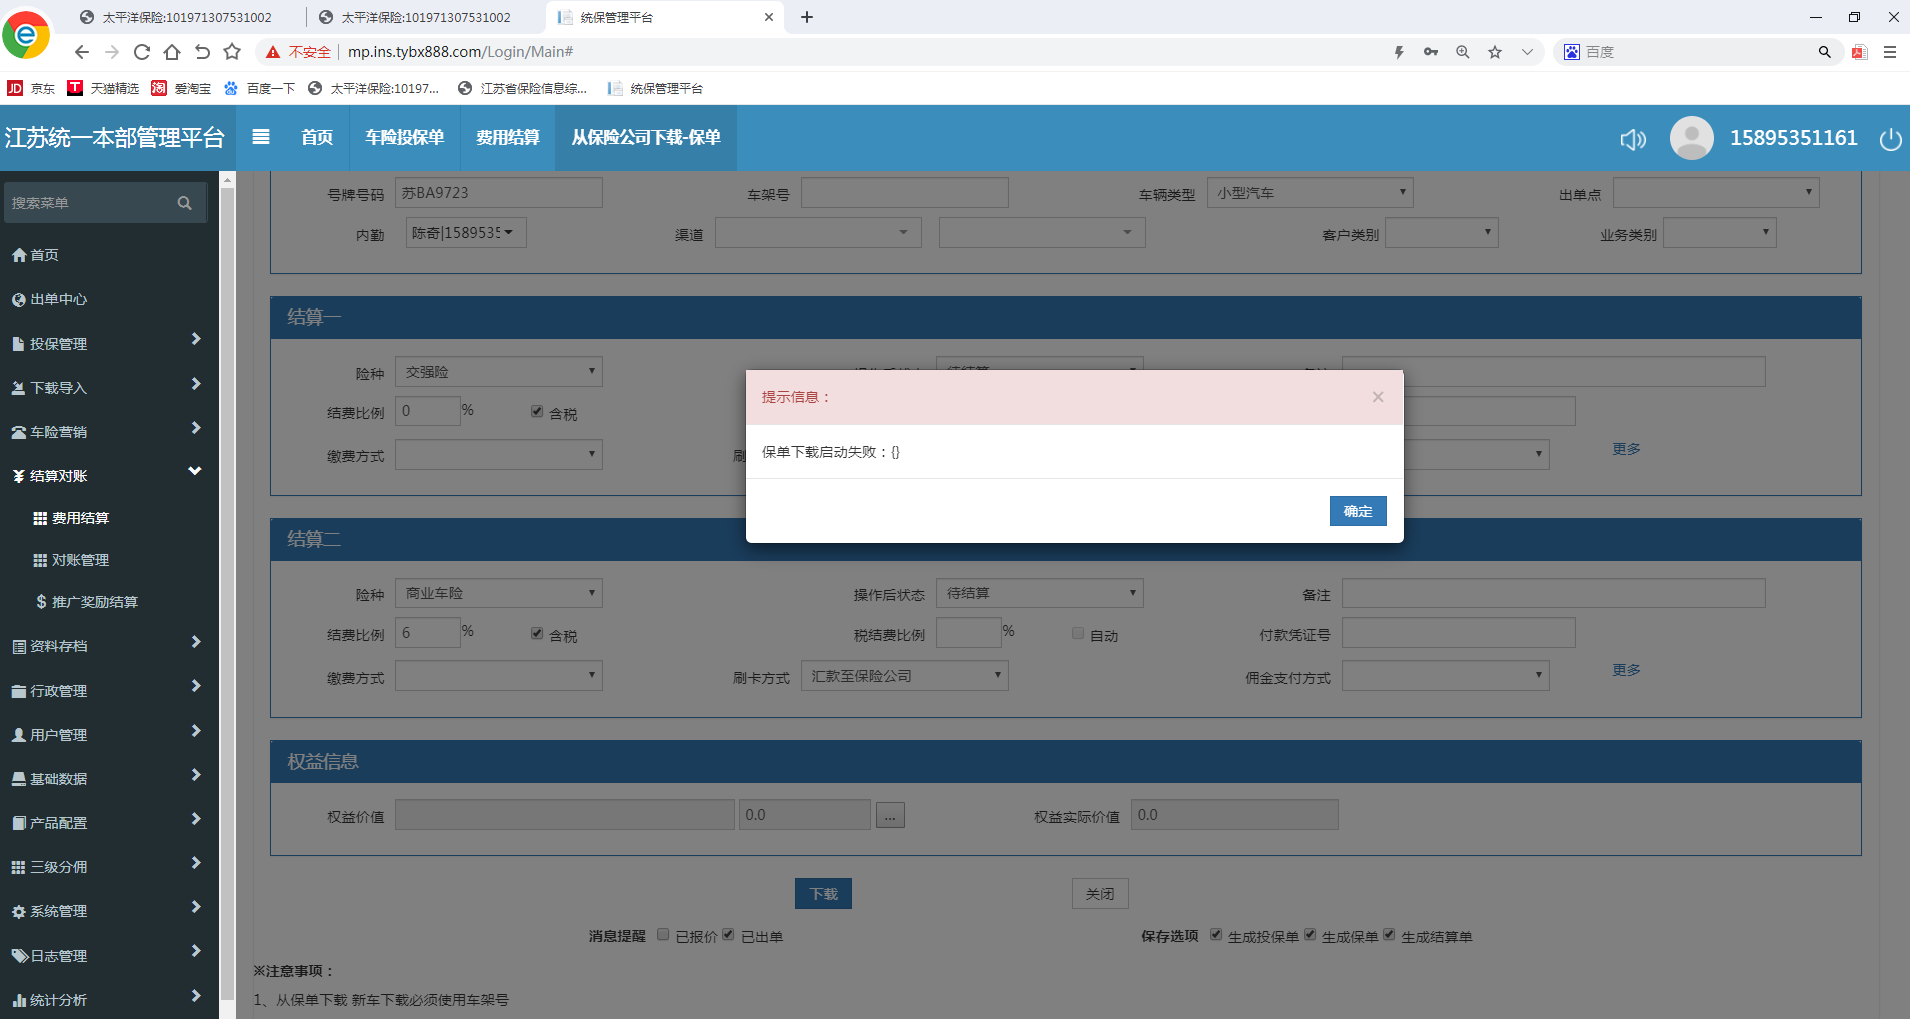Toggle sidebar with the platform menu icon
Image resolution: width=1910 pixels, height=1019 pixels.
[261, 137]
